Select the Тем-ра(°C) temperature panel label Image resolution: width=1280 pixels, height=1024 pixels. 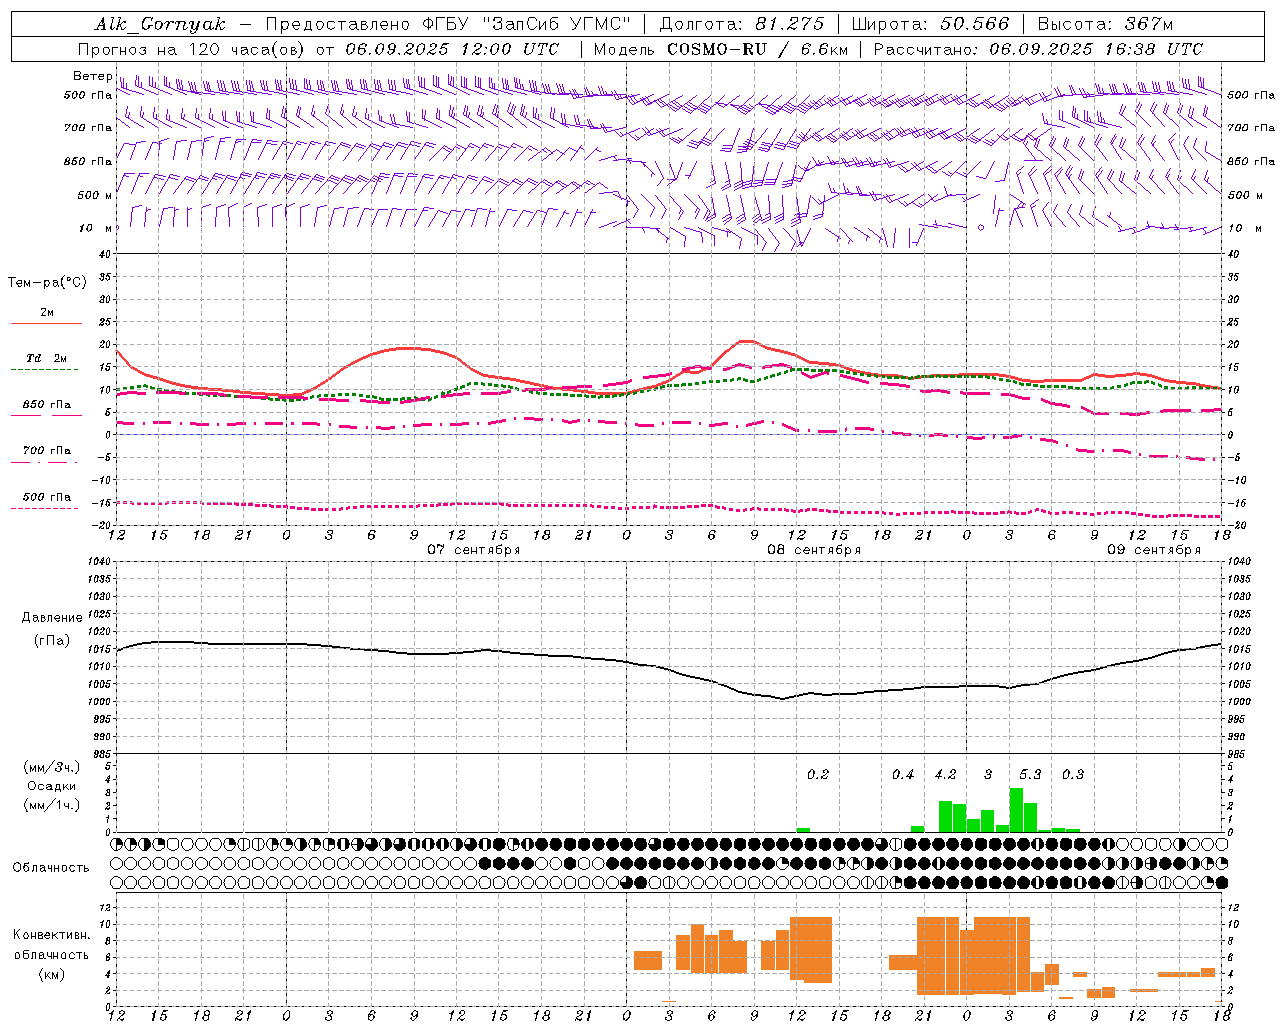point(47,283)
